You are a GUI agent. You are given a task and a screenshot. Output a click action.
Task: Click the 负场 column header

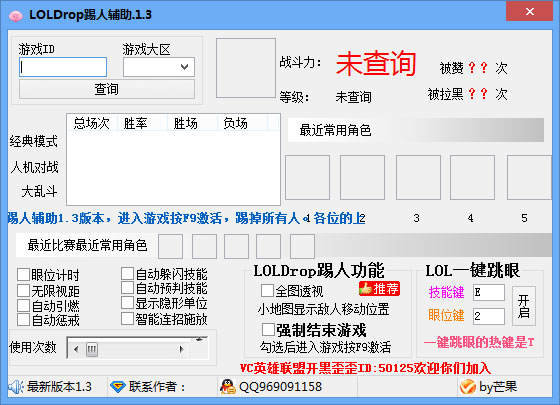click(242, 123)
